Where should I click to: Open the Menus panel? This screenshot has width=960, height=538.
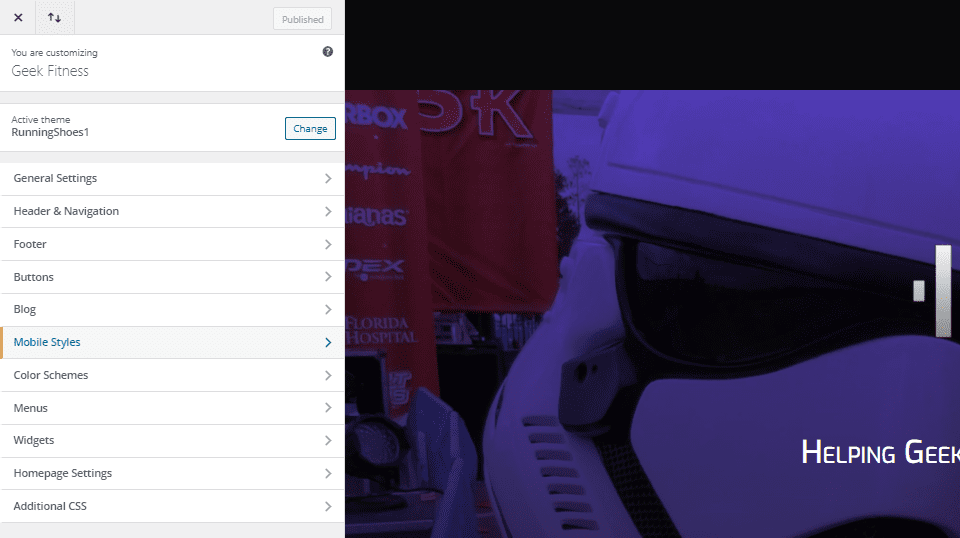point(172,408)
